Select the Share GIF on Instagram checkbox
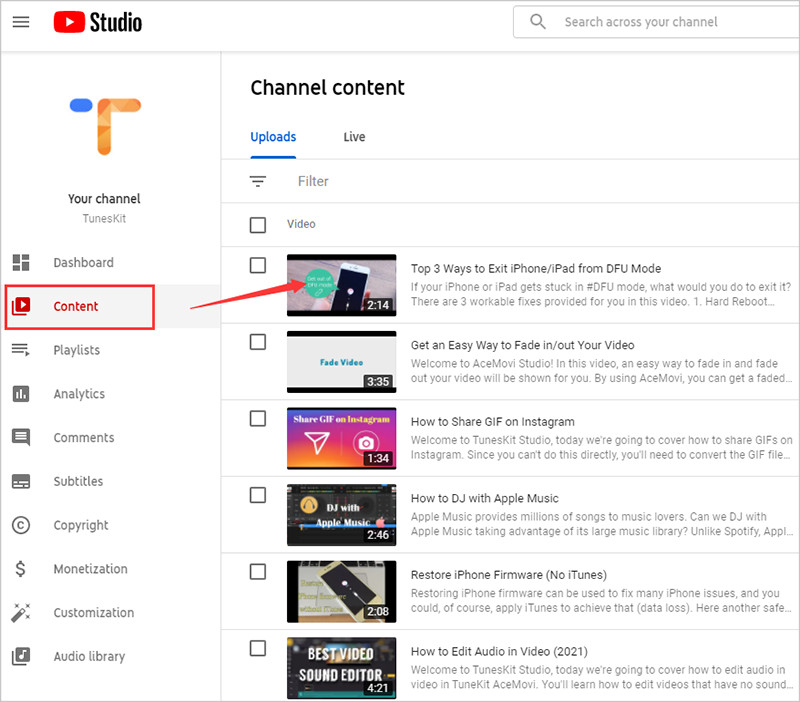 tap(258, 418)
